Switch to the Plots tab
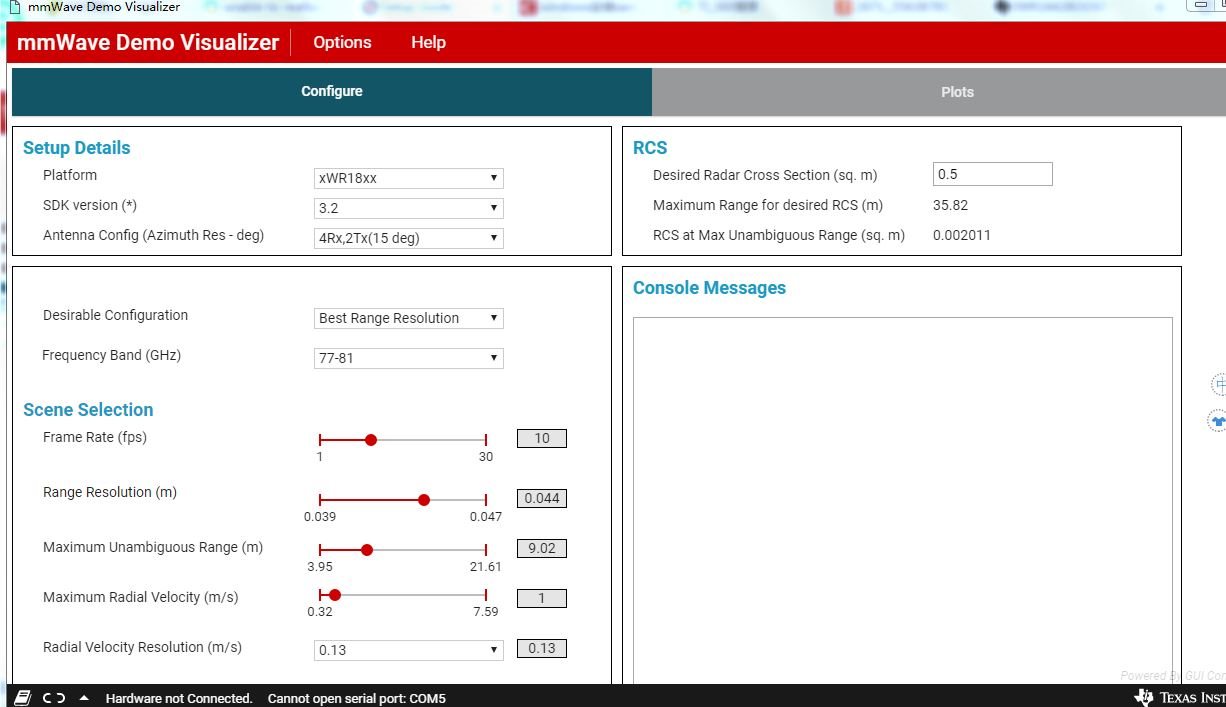Screen dimensions: 1226x707 (x=957, y=92)
